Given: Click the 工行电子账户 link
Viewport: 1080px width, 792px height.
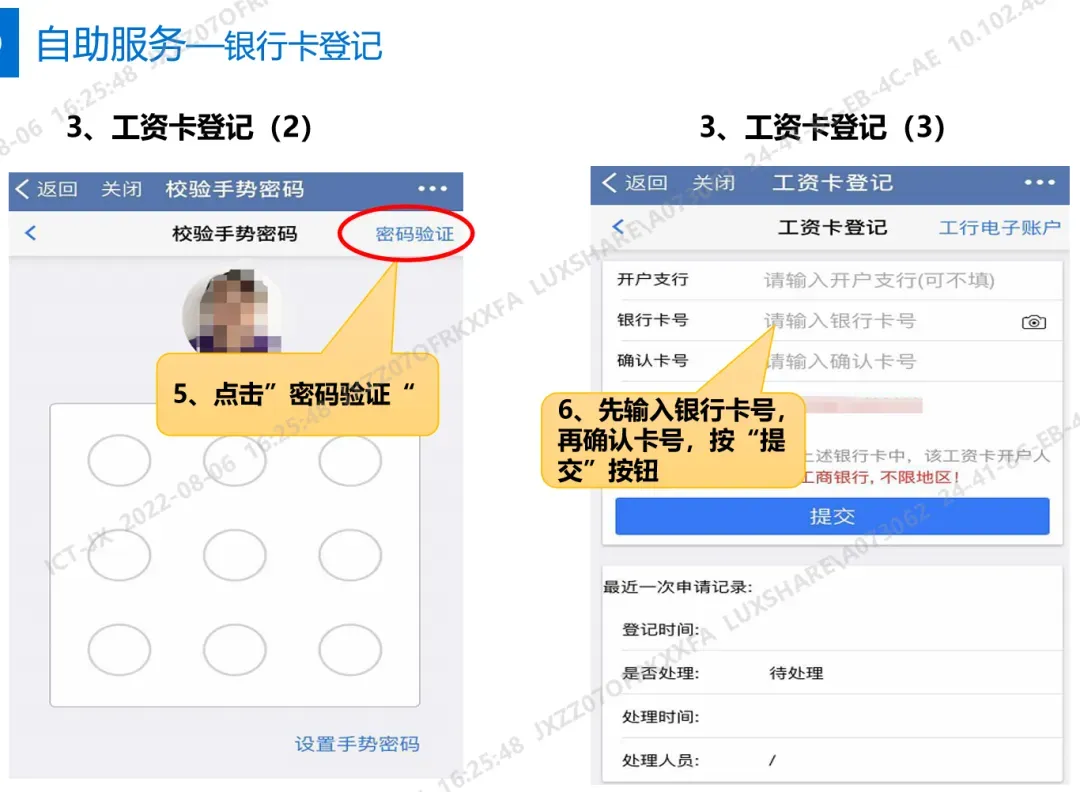Looking at the screenshot, I should (999, 227).
